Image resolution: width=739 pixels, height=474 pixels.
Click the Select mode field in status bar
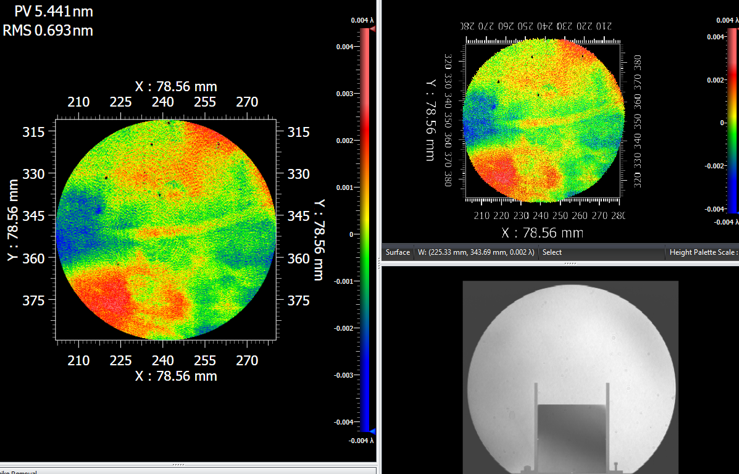[552, 252]
